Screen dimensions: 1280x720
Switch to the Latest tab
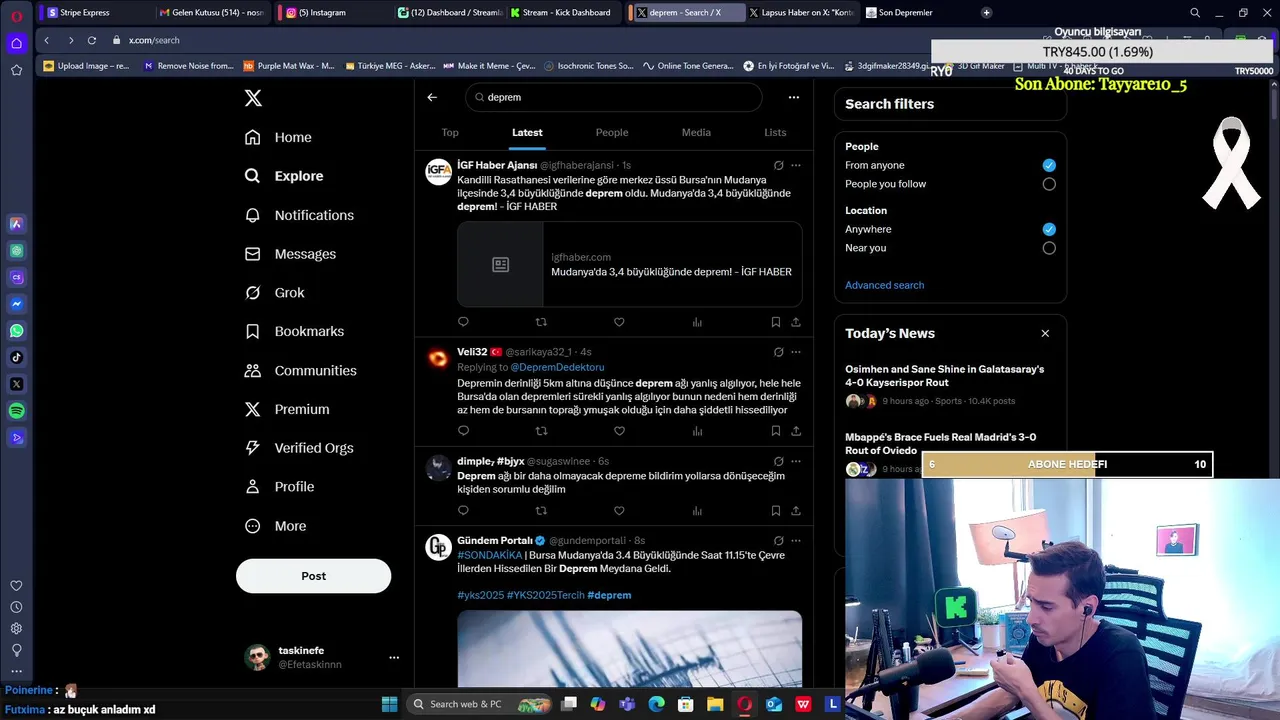tap(527, 132)
